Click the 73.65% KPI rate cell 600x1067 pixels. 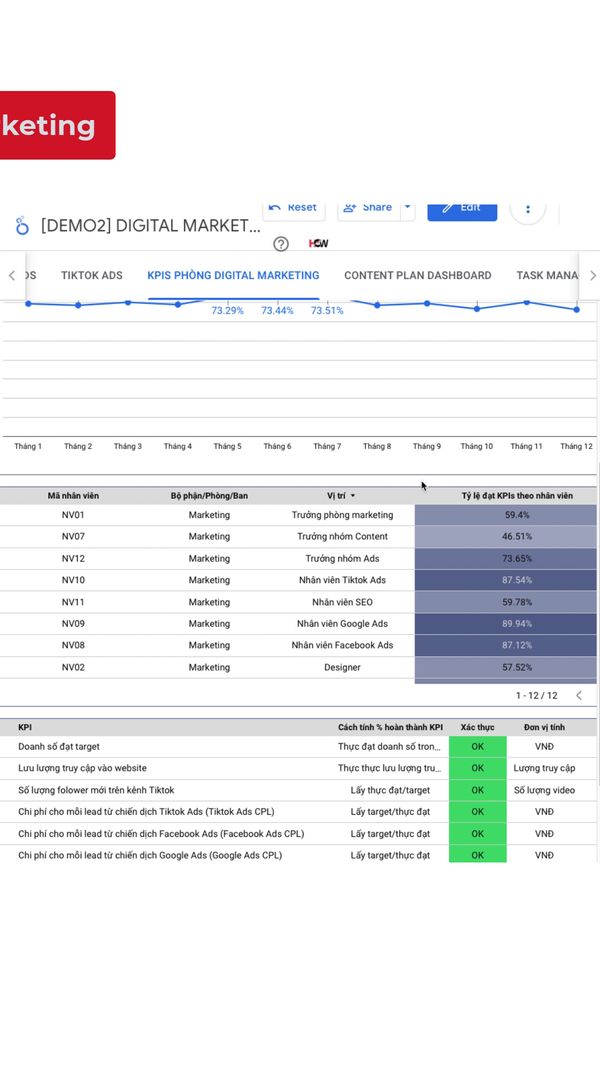[x=505, y=559]
